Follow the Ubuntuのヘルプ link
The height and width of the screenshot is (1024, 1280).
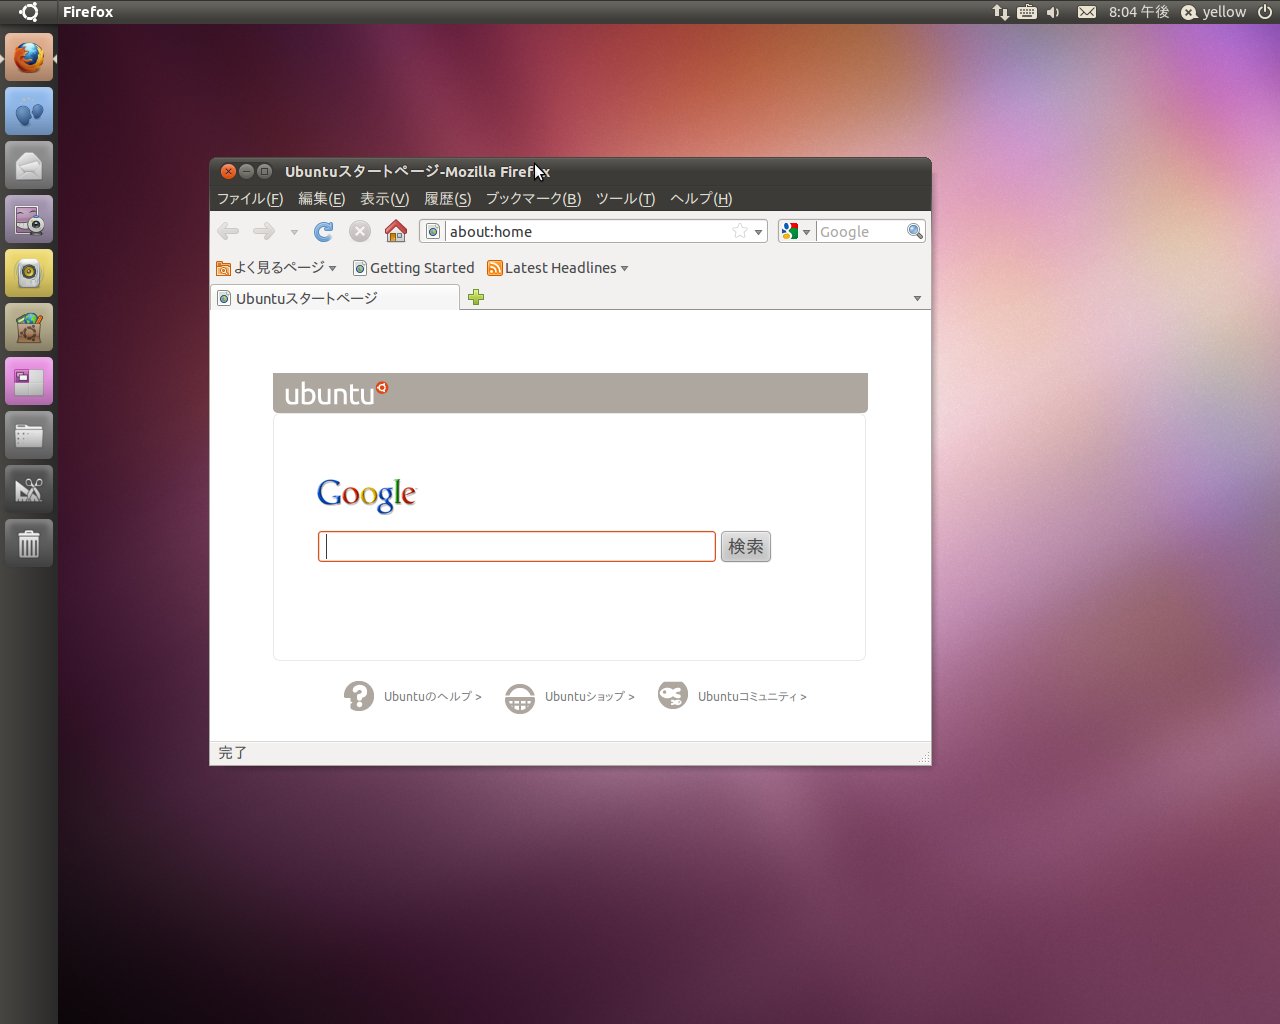pyautogui.click(x=433, y=697)
